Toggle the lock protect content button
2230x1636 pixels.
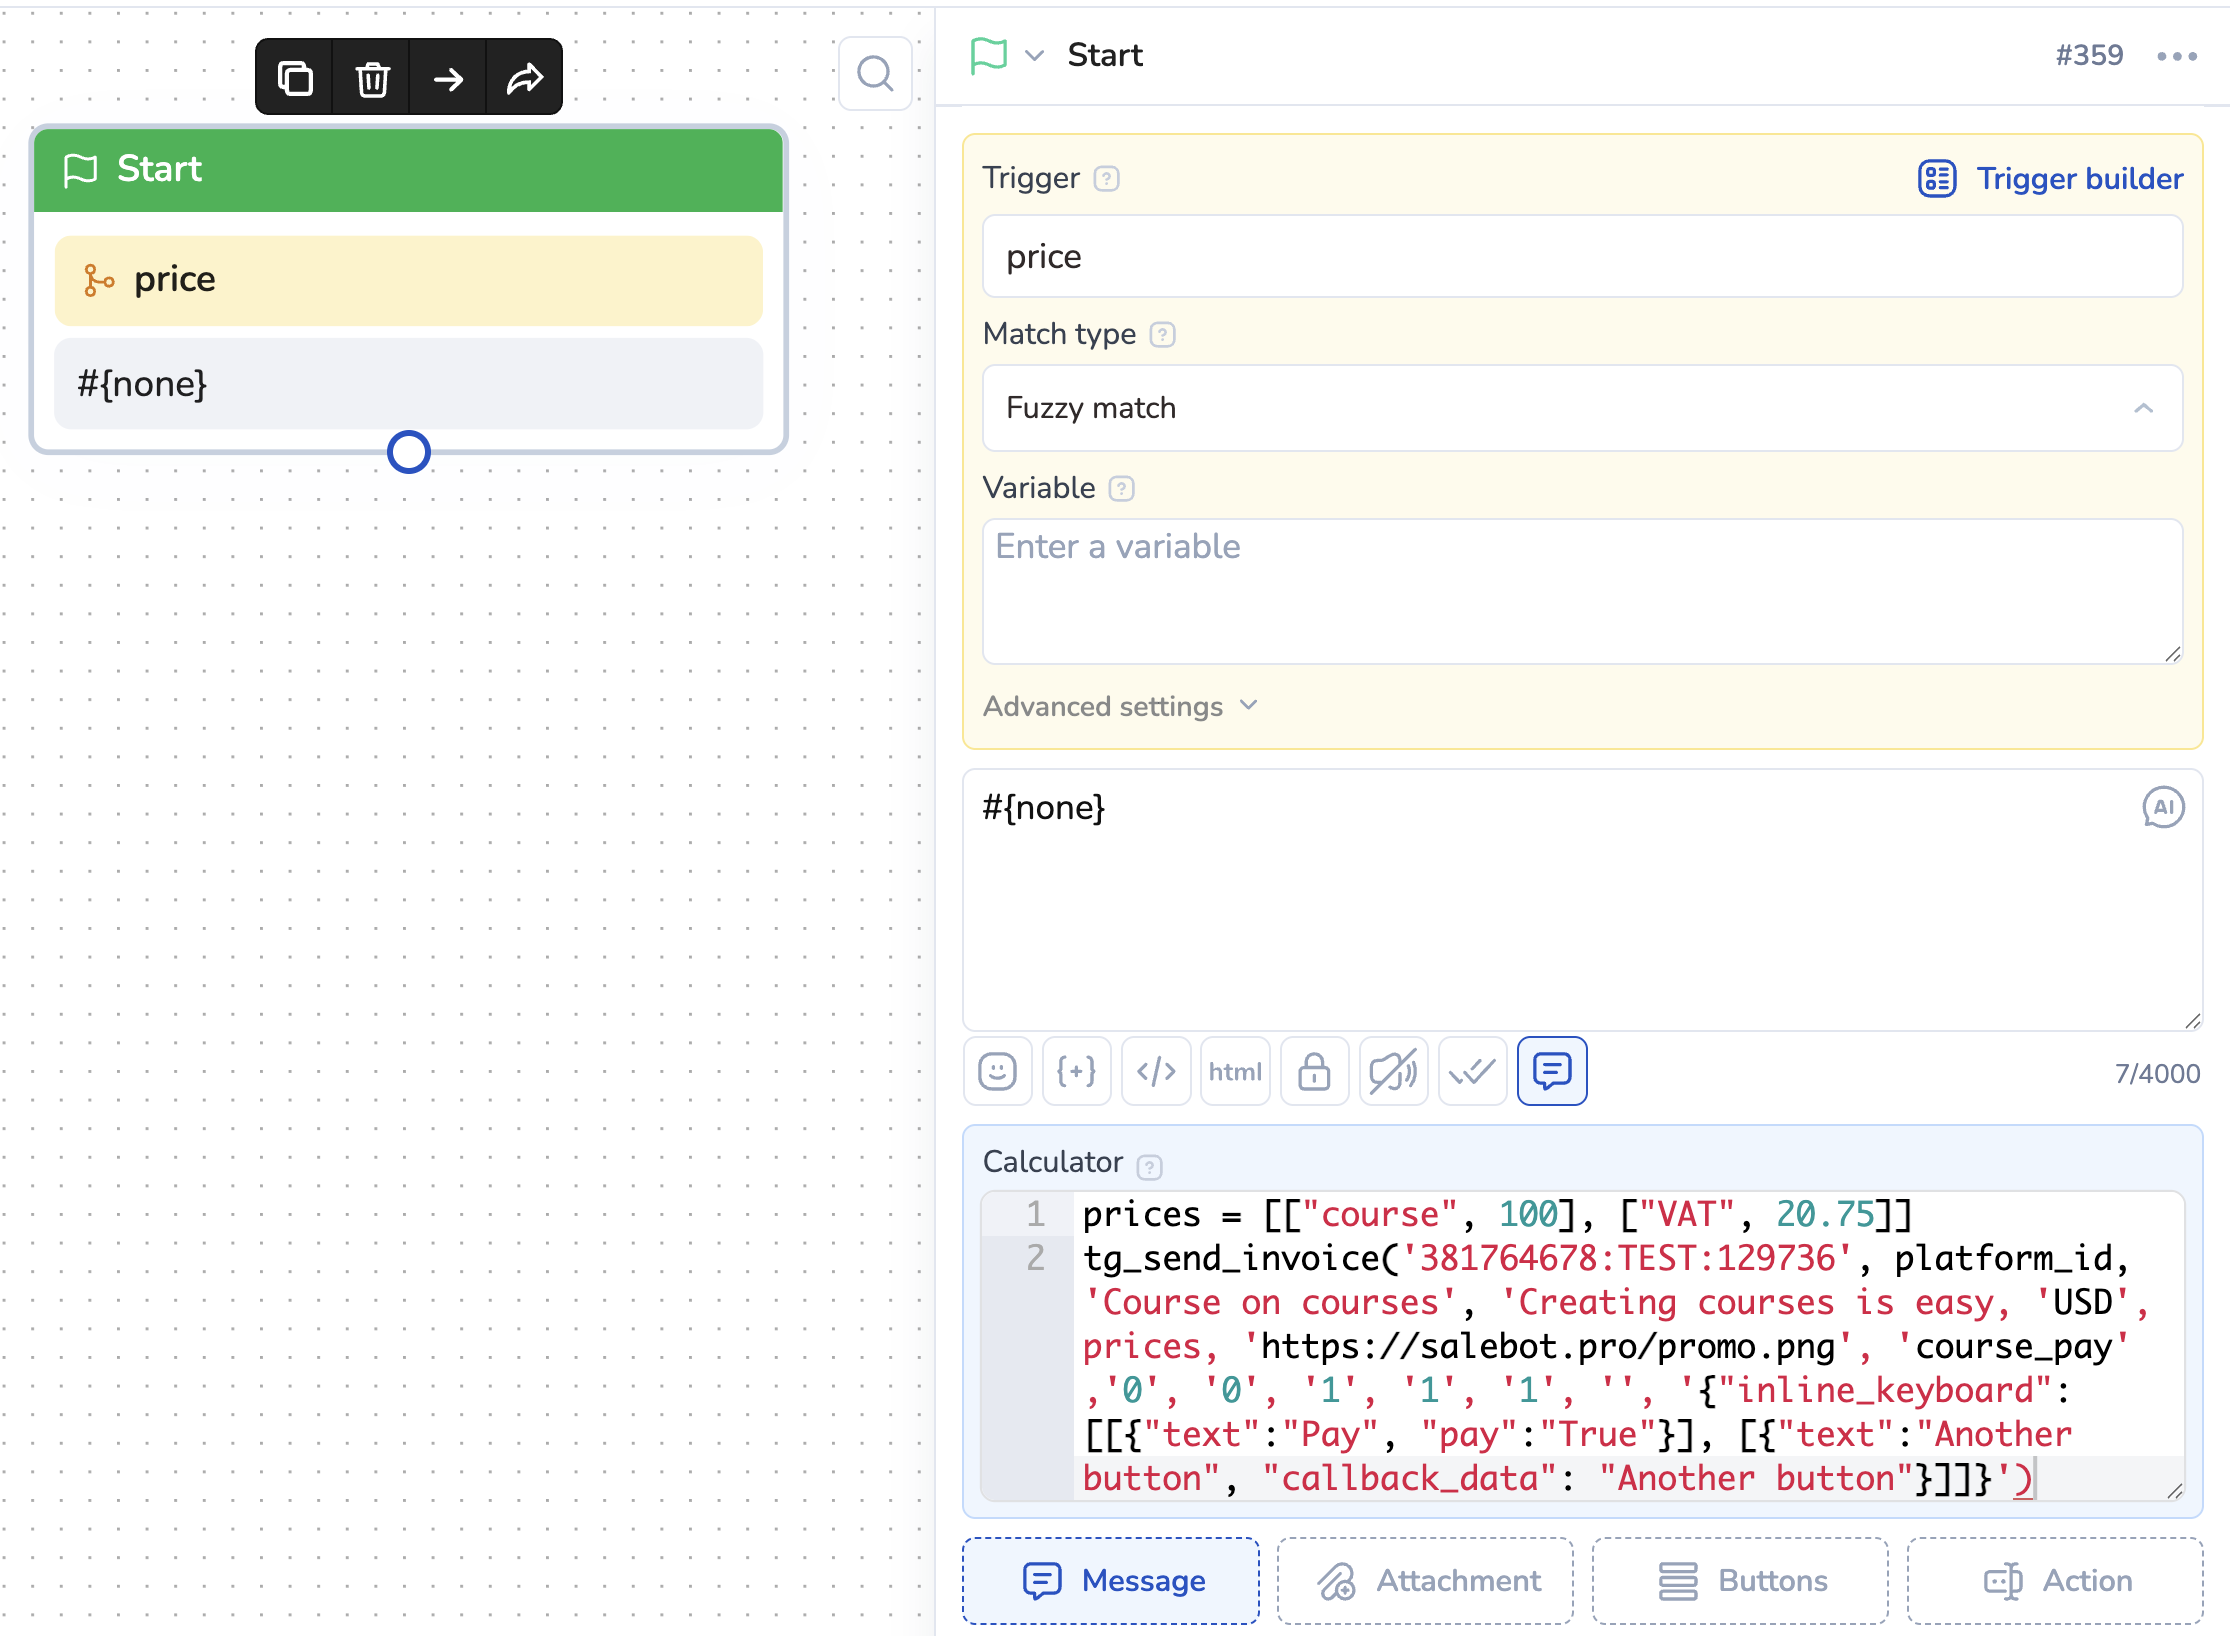(1313, 1071)
